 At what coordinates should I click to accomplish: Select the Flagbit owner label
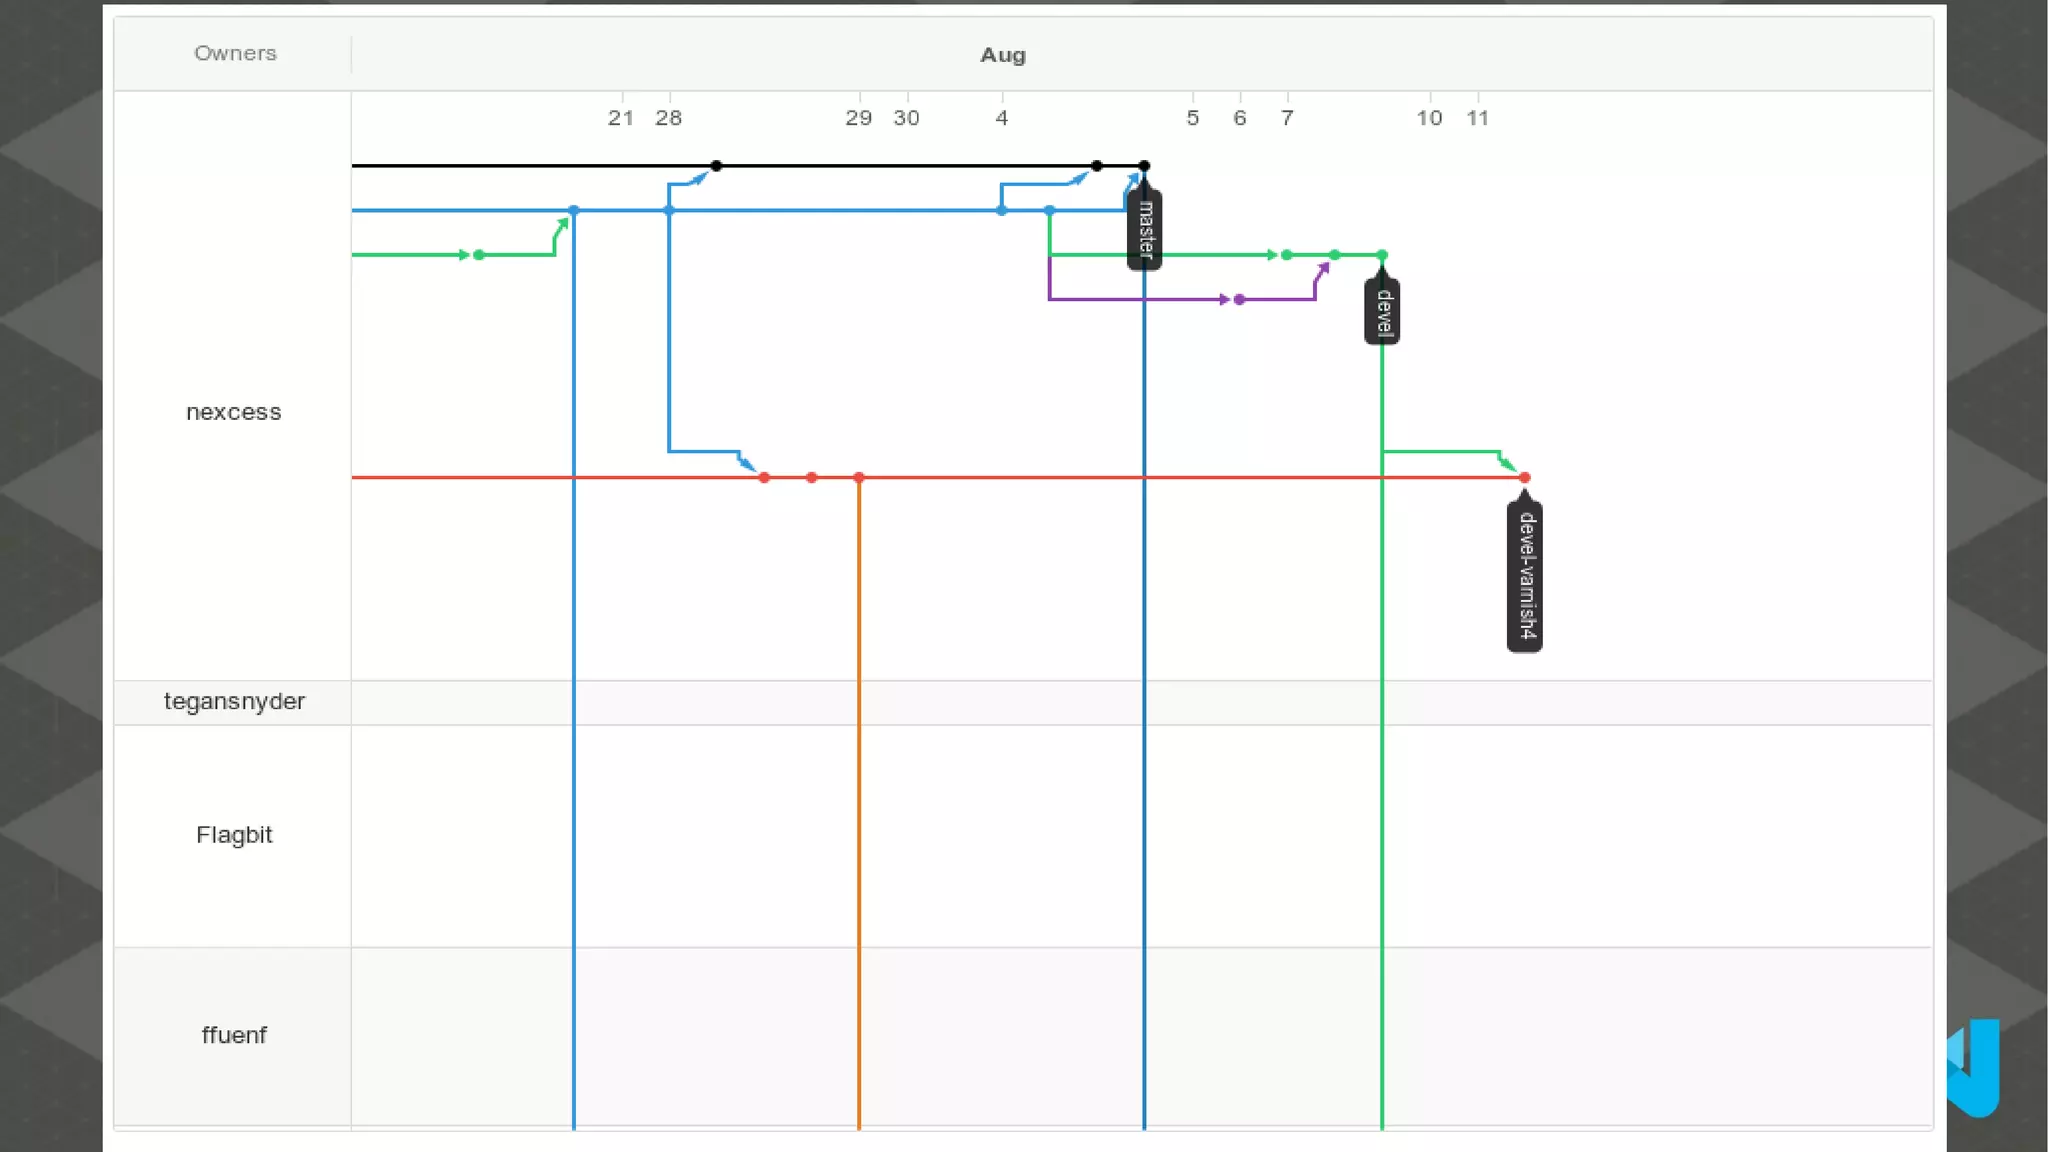234,835
